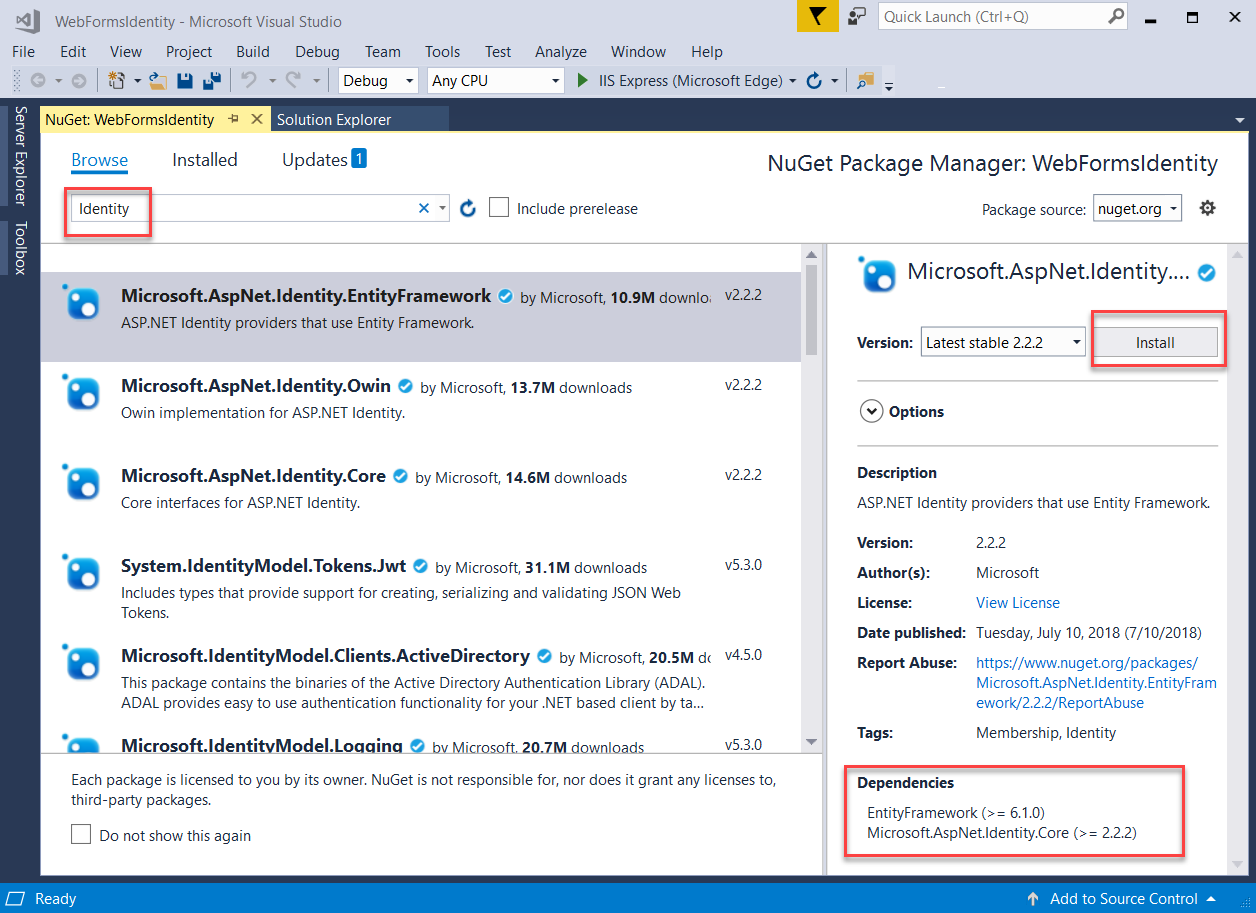Viewport: 1256px width, 913px height.
Task: Switch to the Installed tab
Action: click(x=204, y=159)
